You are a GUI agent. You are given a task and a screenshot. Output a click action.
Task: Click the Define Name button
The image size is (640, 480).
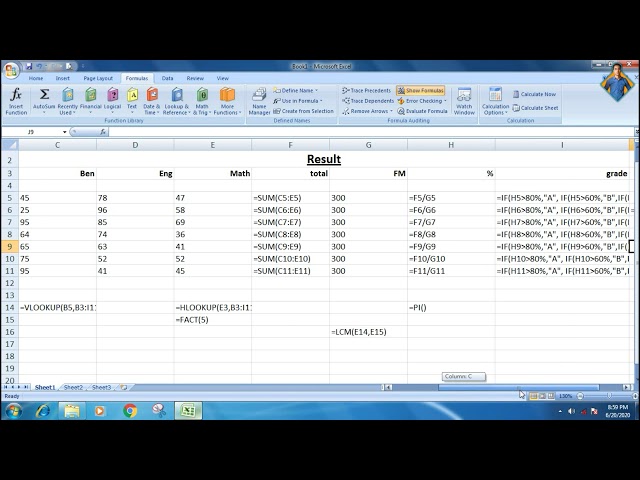[293, 91]
